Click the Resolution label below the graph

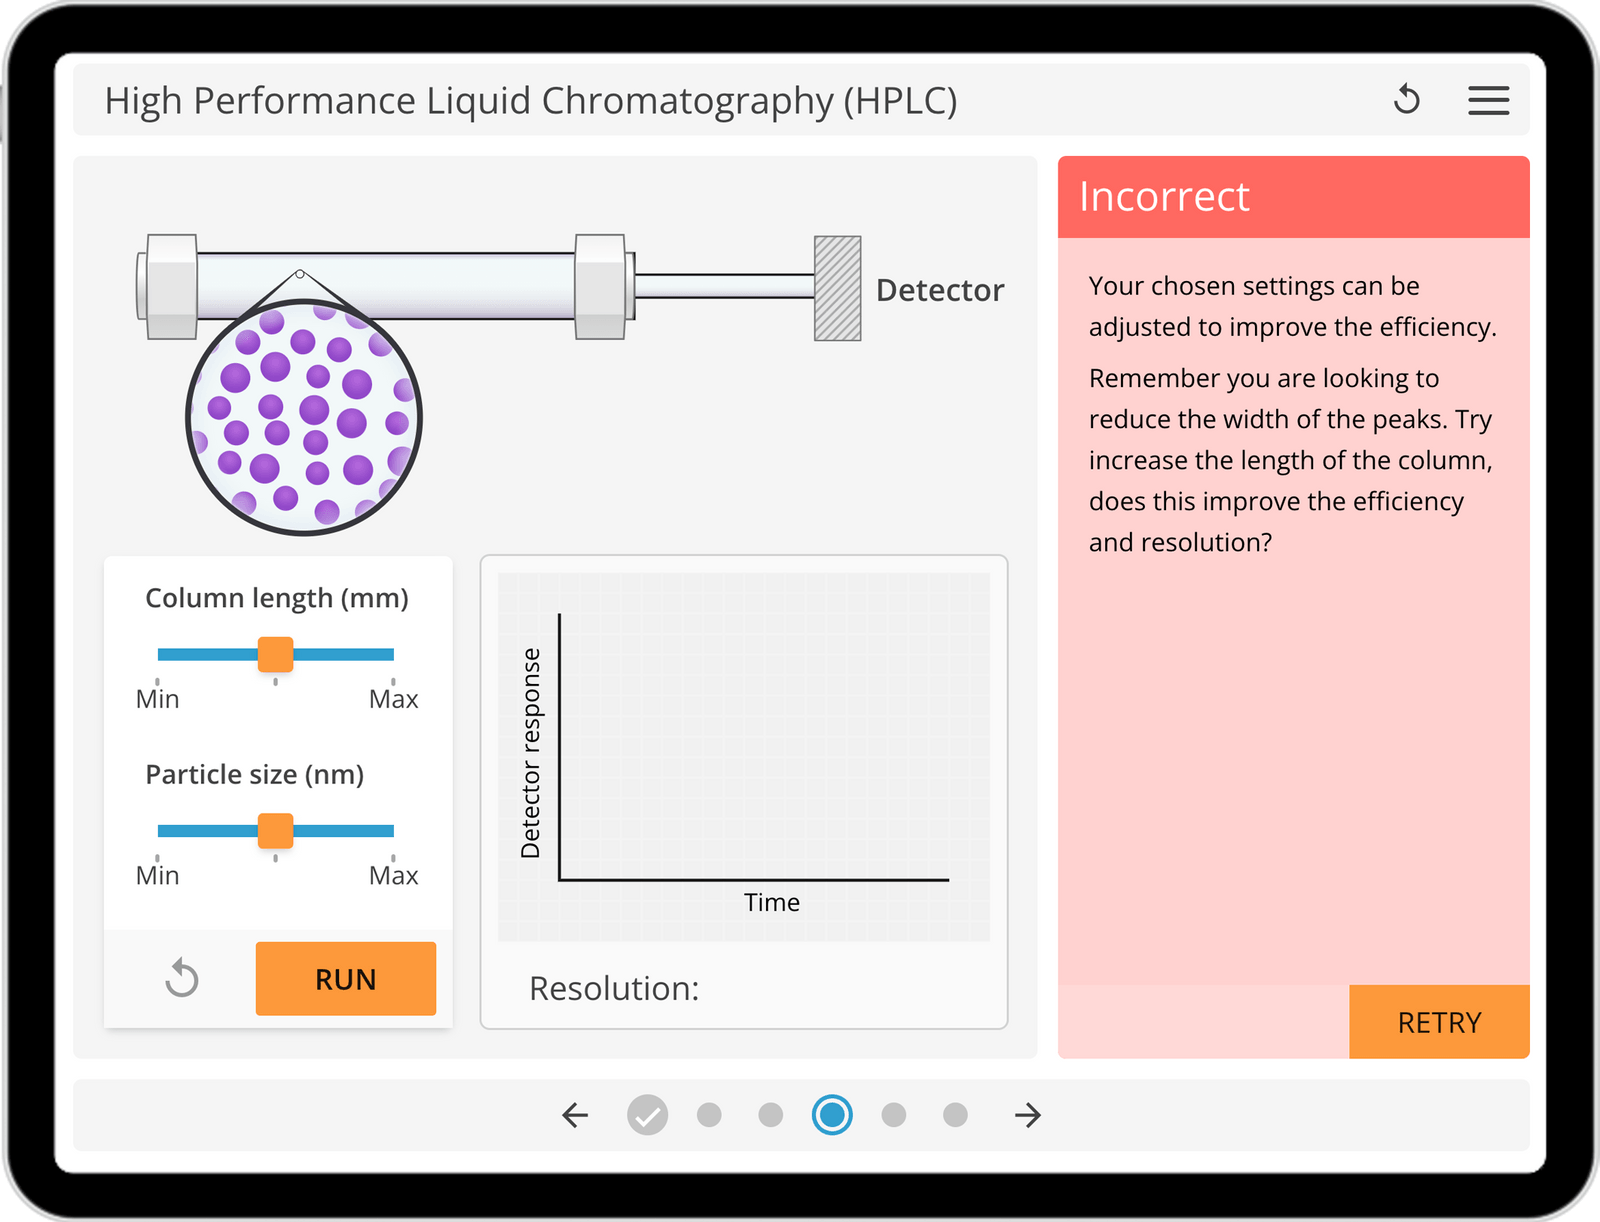tap(614, 990)
